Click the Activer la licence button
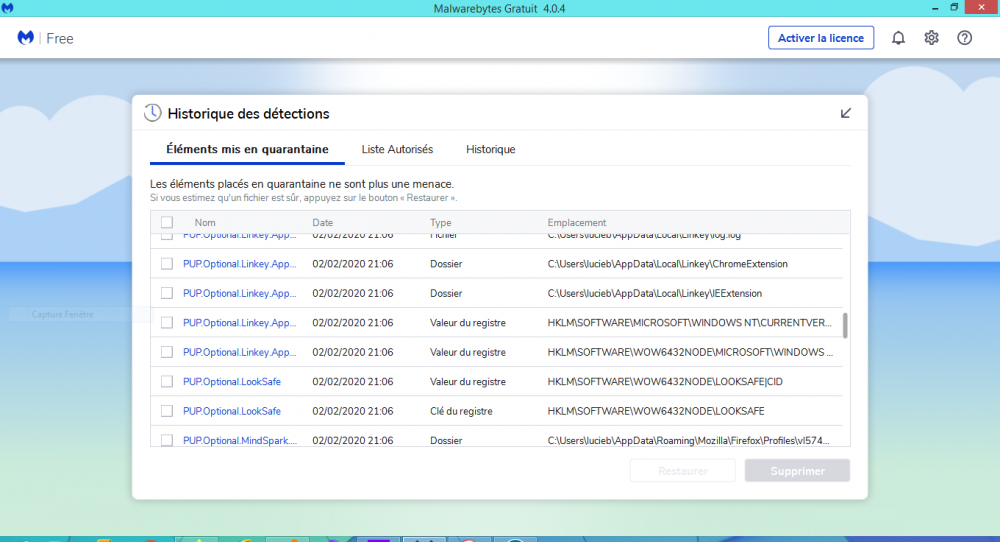The height and width of the screenshot is (542, 1000). pos(820,38)
